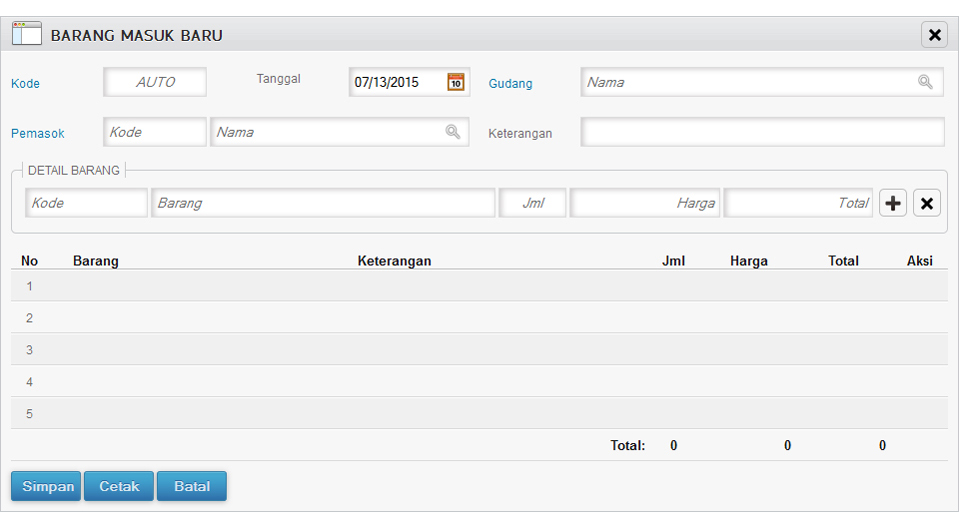Click the Simpan button

[x=46, y=486]
